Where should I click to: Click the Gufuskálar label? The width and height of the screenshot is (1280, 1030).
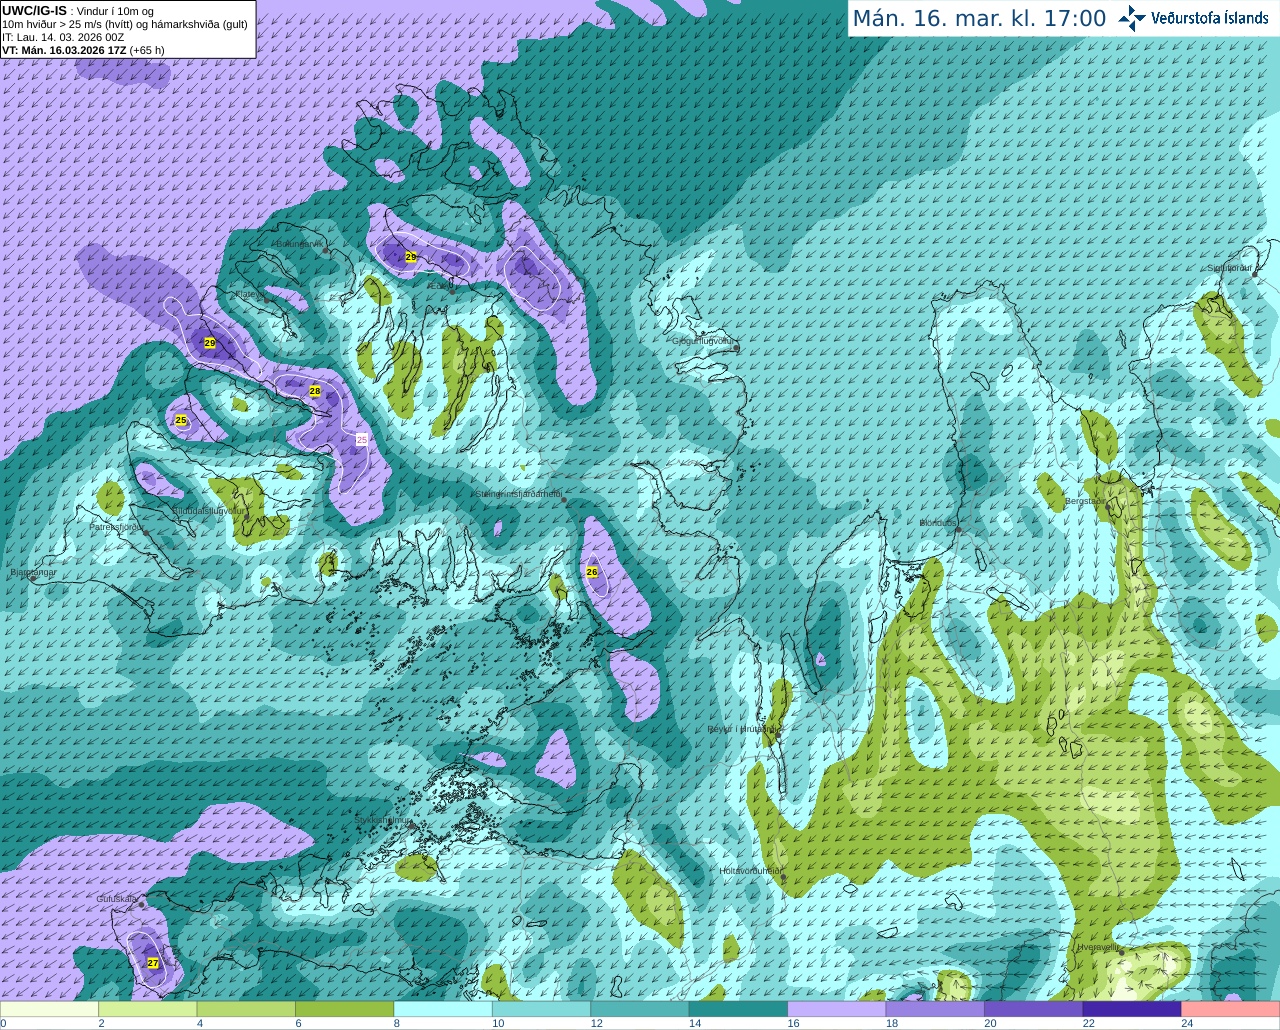[x=117, y=899]
